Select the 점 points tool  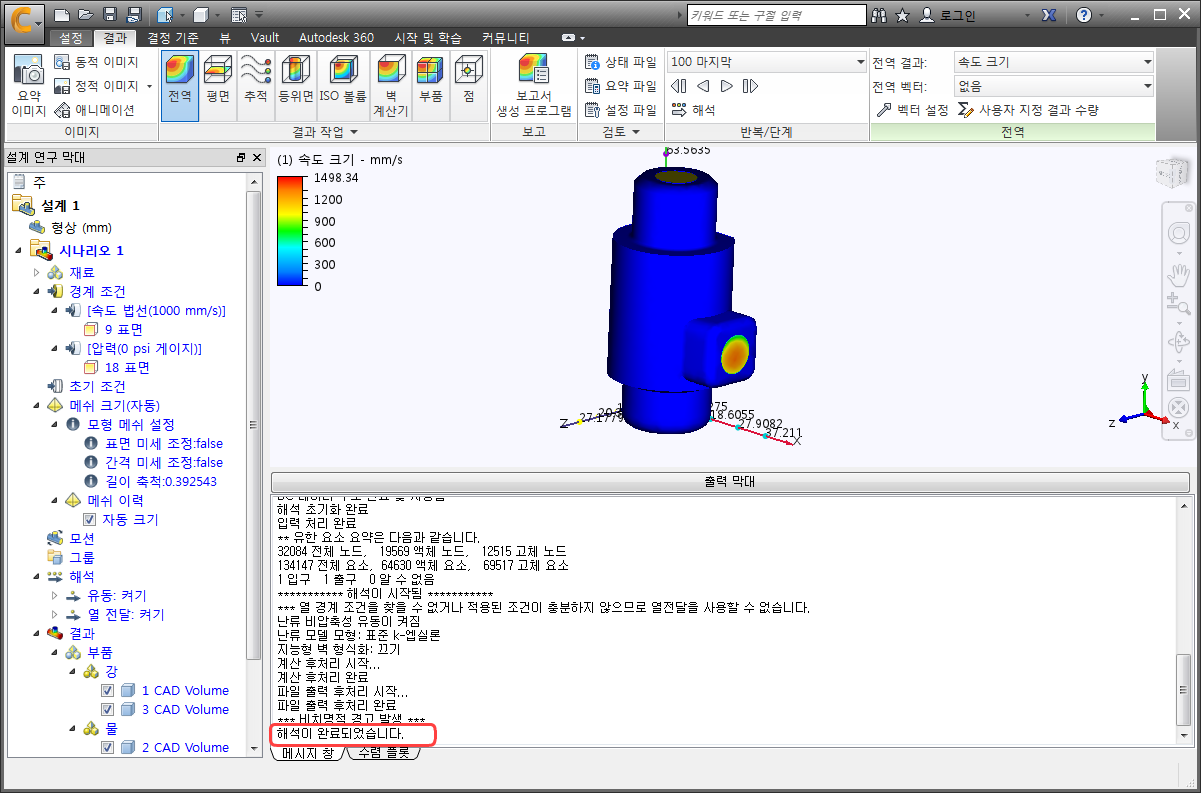tap(467, 85)
